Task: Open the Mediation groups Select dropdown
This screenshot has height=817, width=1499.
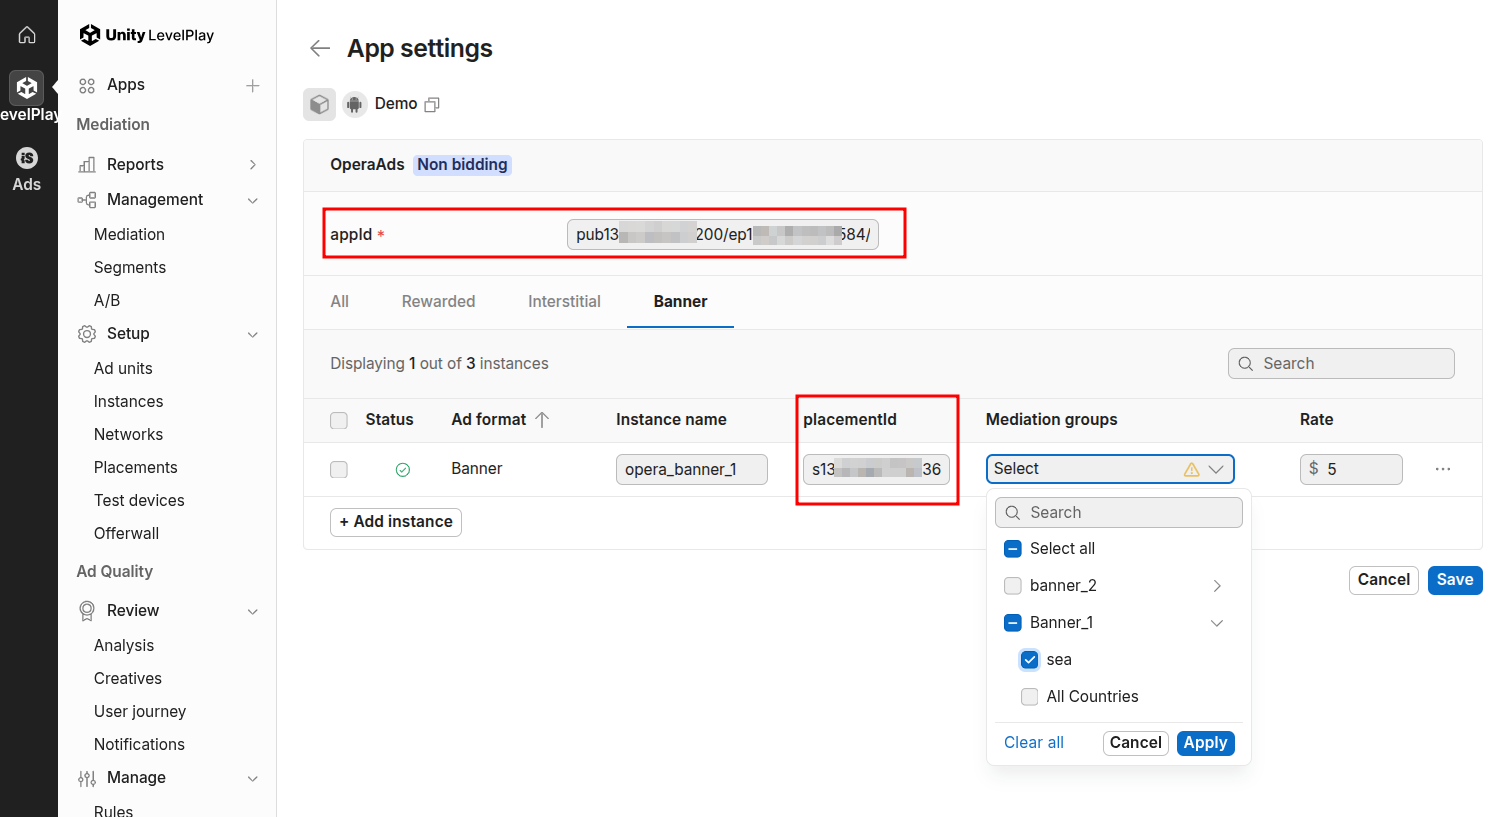Action: pyautogui.click(x=1110, y=469)
